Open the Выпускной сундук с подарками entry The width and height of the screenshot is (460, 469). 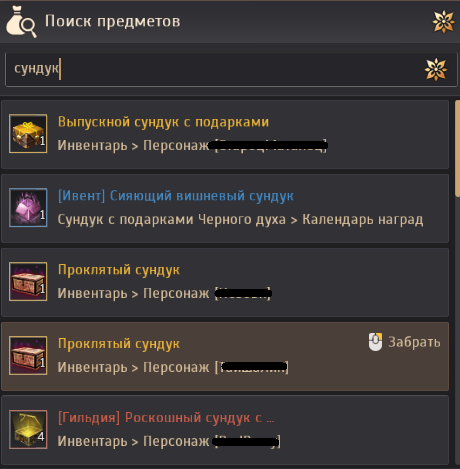225,134
